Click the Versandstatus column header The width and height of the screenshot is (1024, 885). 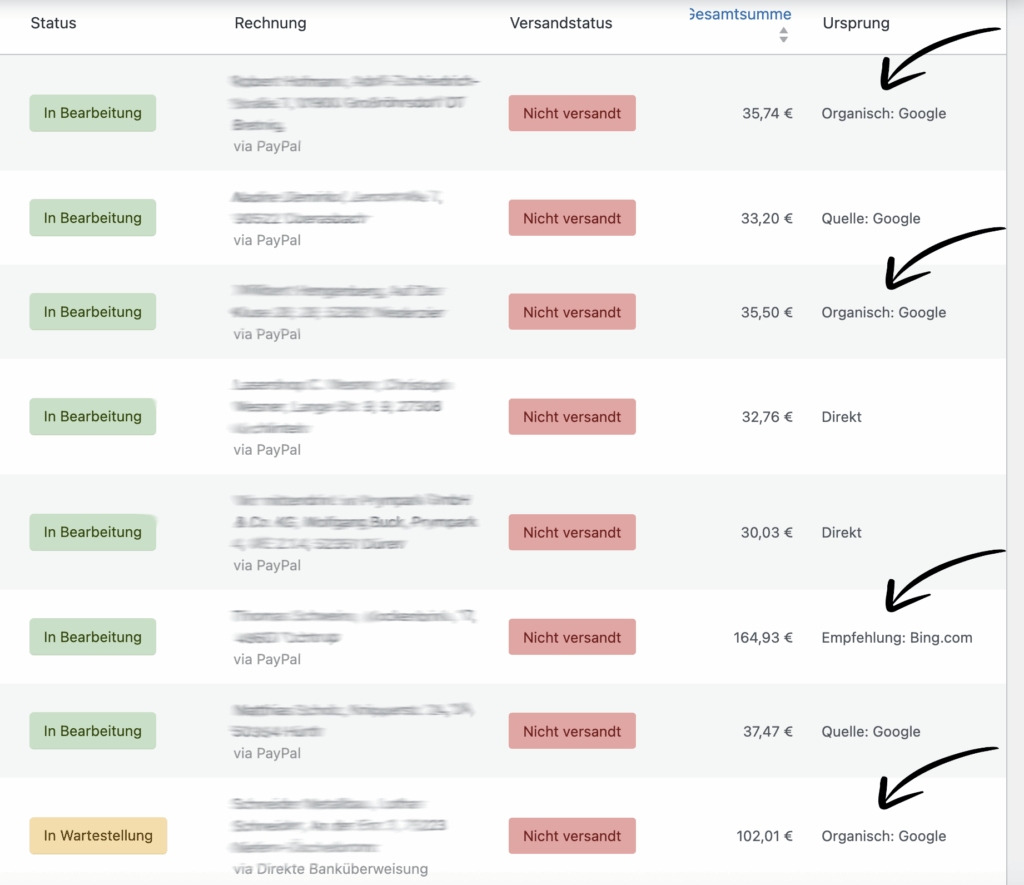click(561, 23)
